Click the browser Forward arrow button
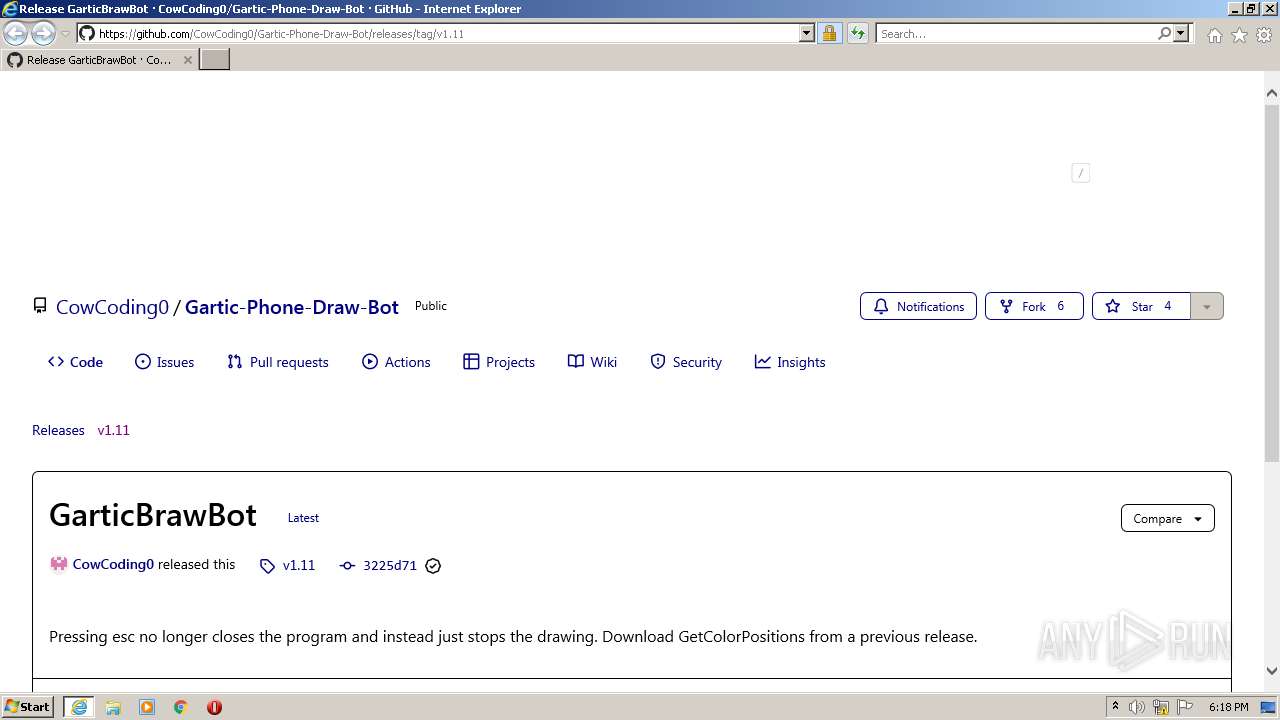Viewport: 1280px width, 720px height. click(43, 33)
